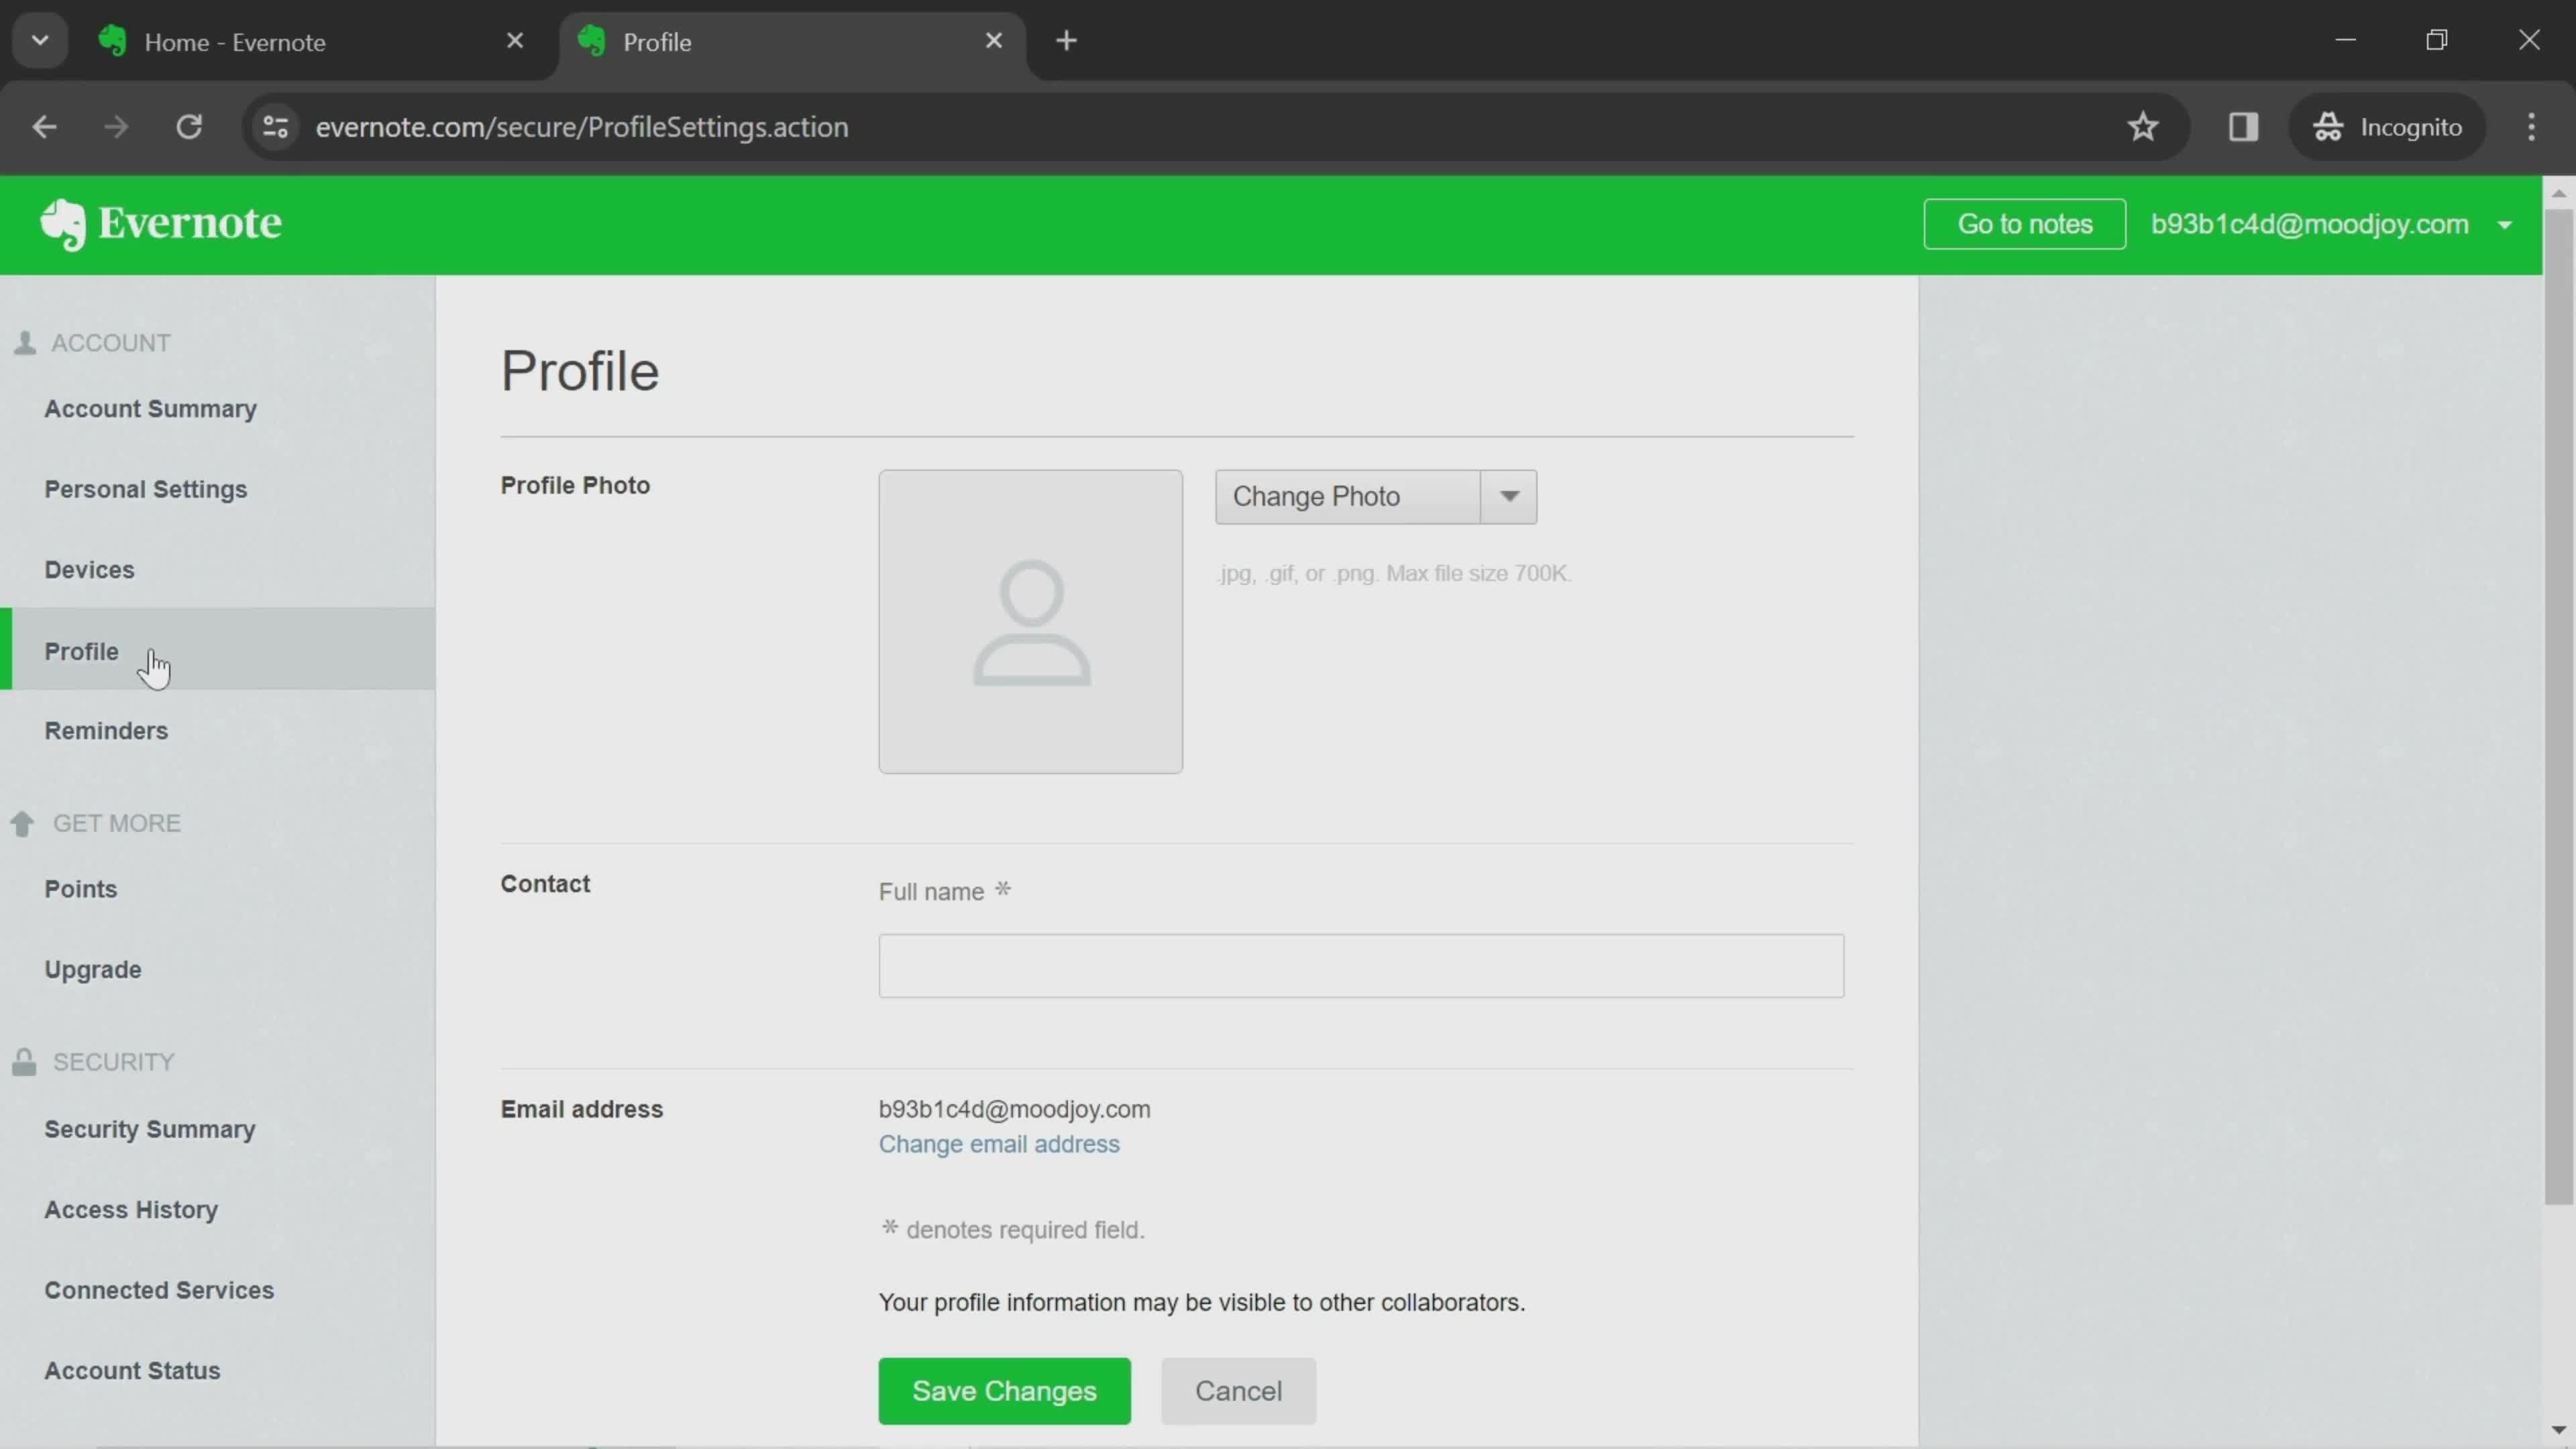Click the Save Changes button
The width and height of the screenshot is (2576, 1449).
point(1003,1391)
